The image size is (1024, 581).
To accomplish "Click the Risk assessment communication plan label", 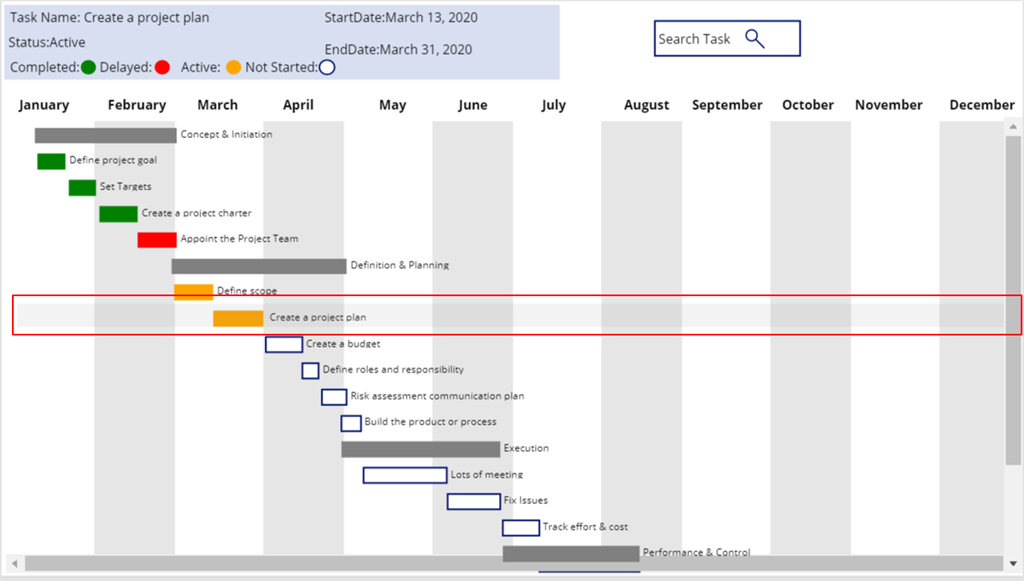I will tap(437, 396).
